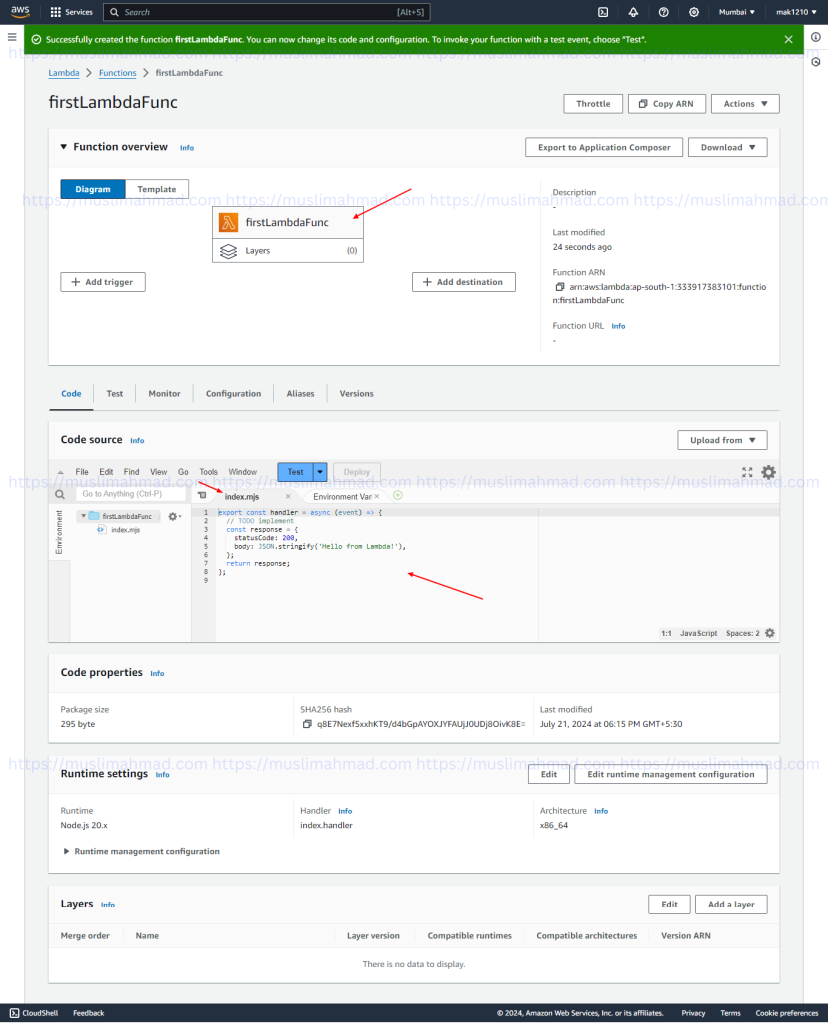The height and width of the screenshot is (1024, 828).
Task: Open CloudShell from the top navigation bar
Action: tap(603, 12)
